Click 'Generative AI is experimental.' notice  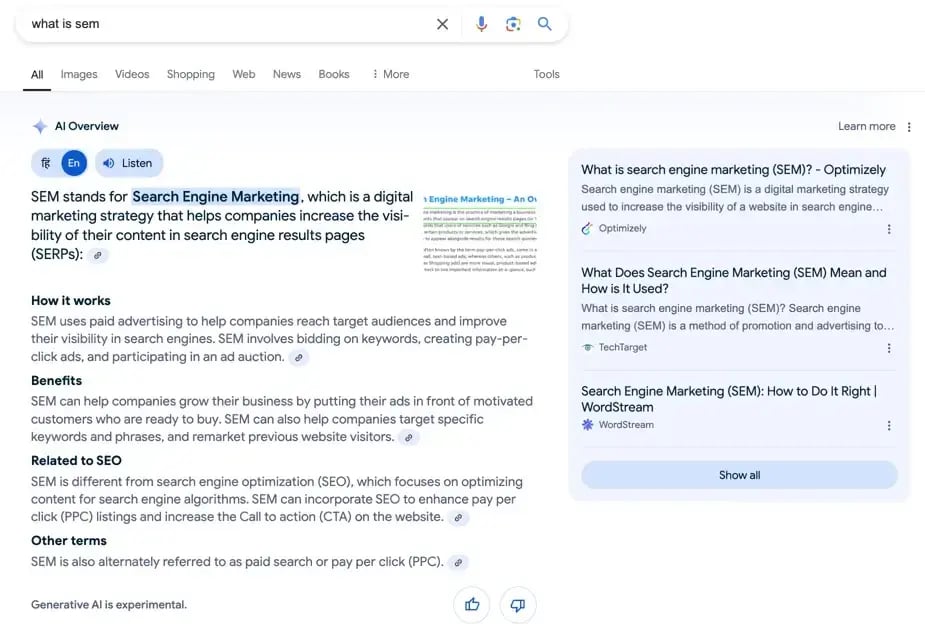(x=109, y=605)
